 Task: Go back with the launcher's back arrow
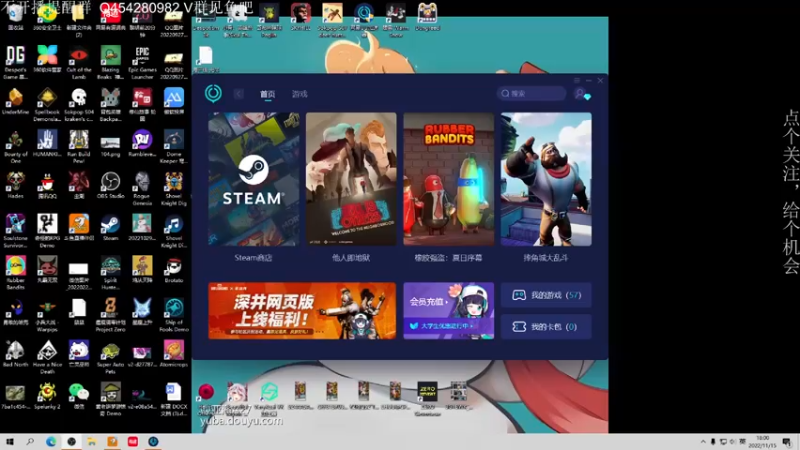tap(239, 94)
